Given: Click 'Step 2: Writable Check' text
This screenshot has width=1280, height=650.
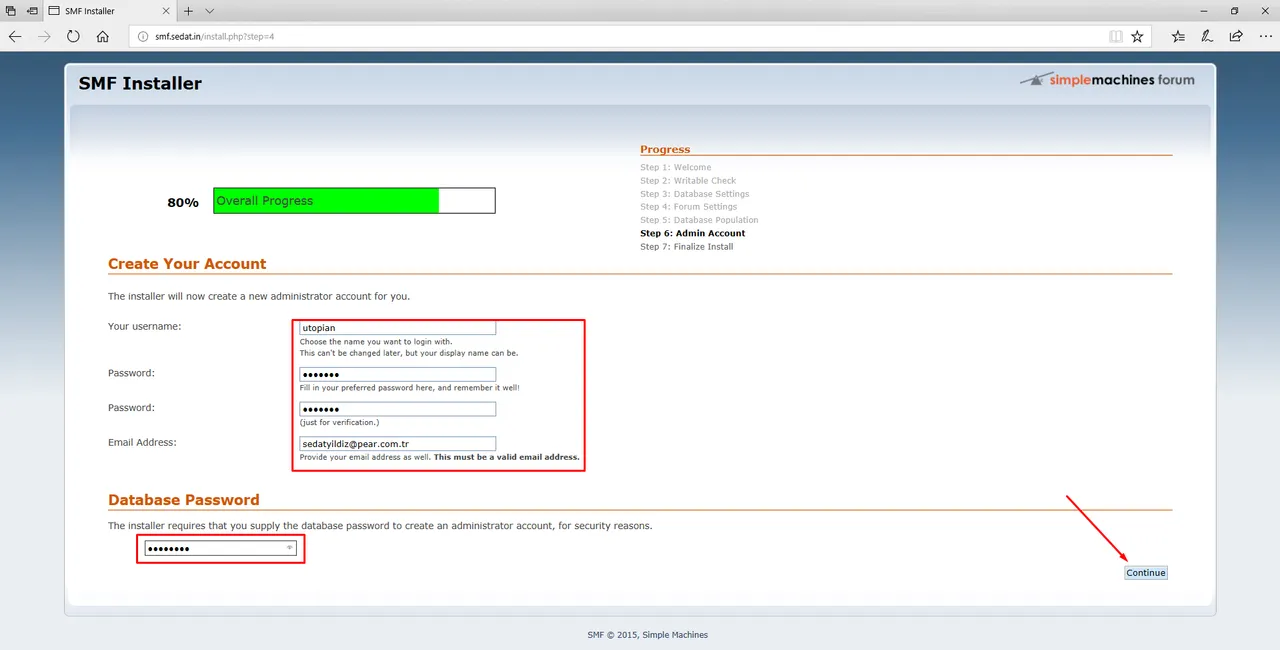Looking at the screenshot, I should point(688,181).
